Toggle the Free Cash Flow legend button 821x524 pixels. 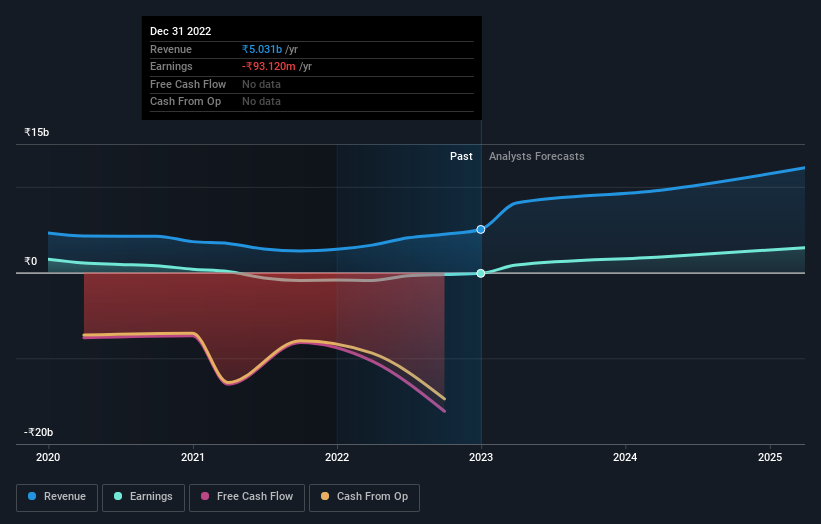(x=247, y=497)
